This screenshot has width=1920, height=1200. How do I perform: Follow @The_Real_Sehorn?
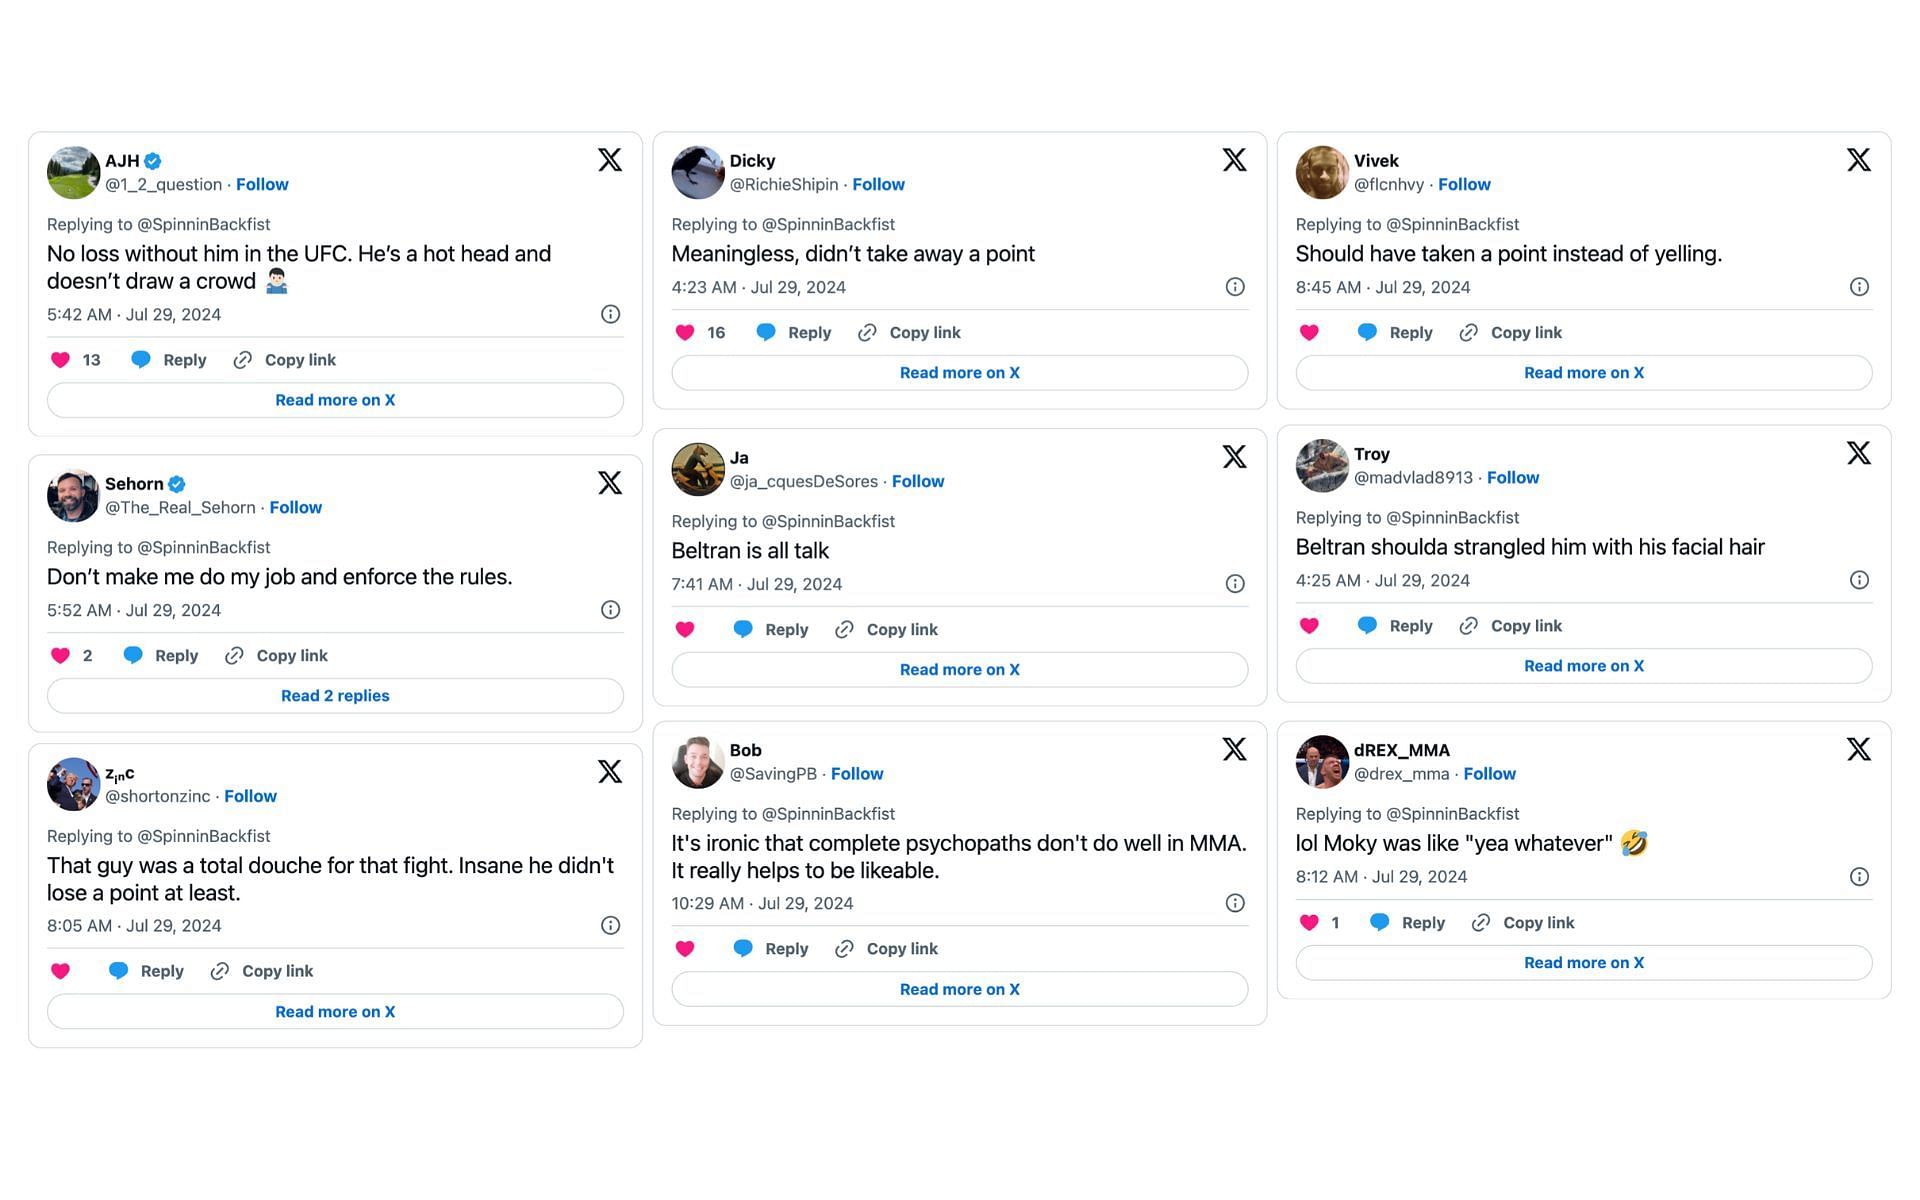pyautogui.click(x=296, y=507)
